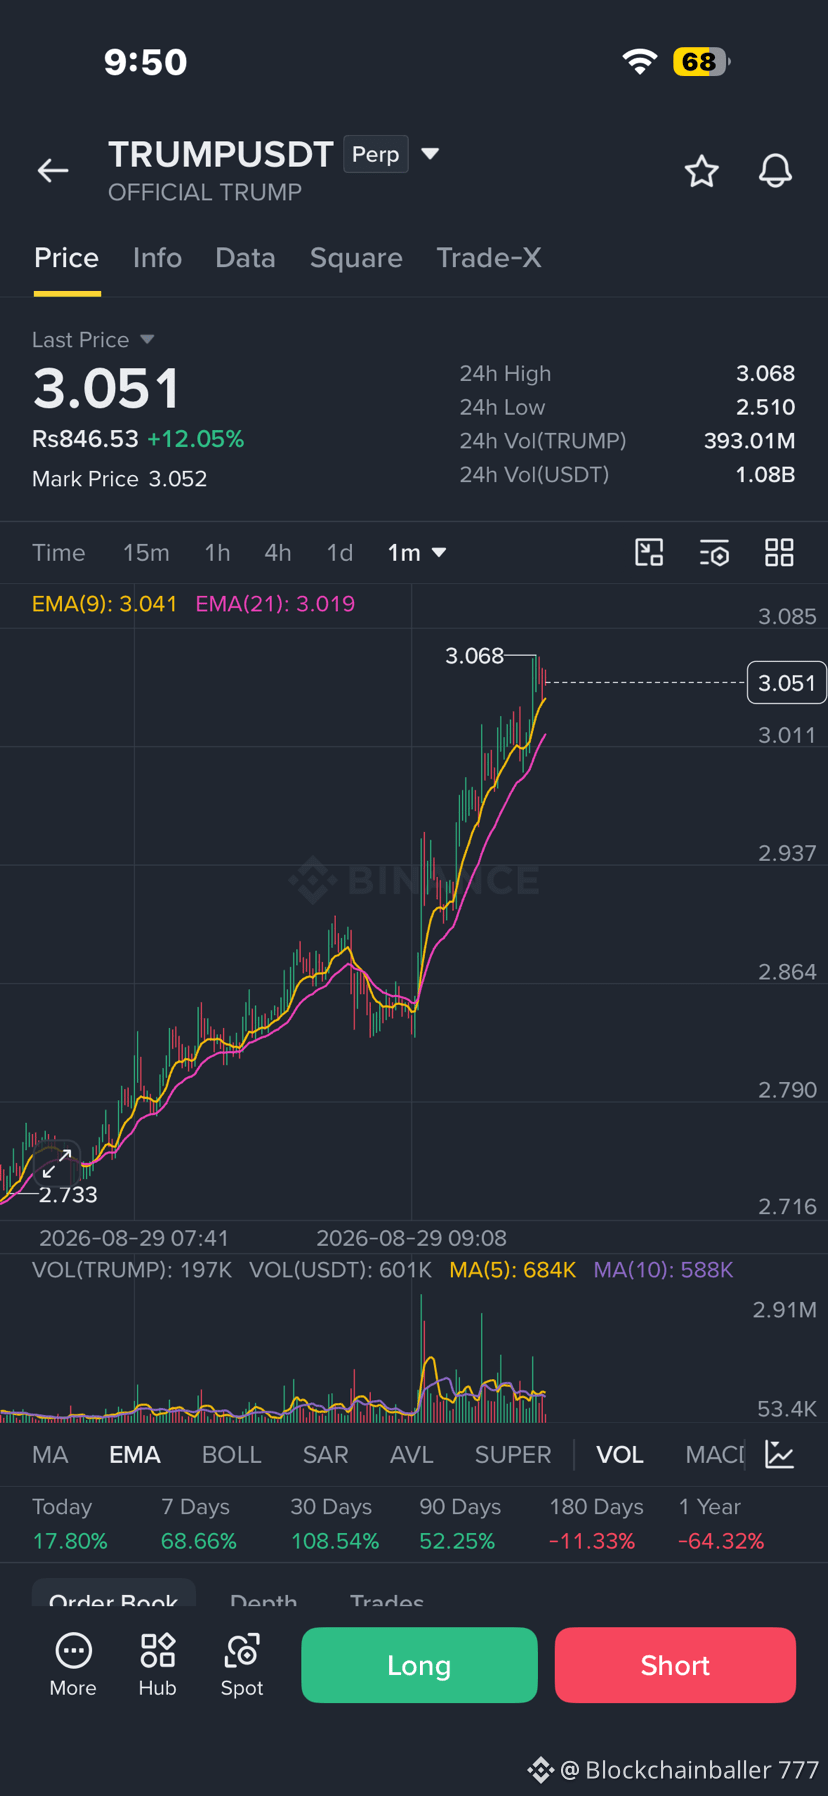
Task: Tap the green Long button
Action: point(419,1665)
